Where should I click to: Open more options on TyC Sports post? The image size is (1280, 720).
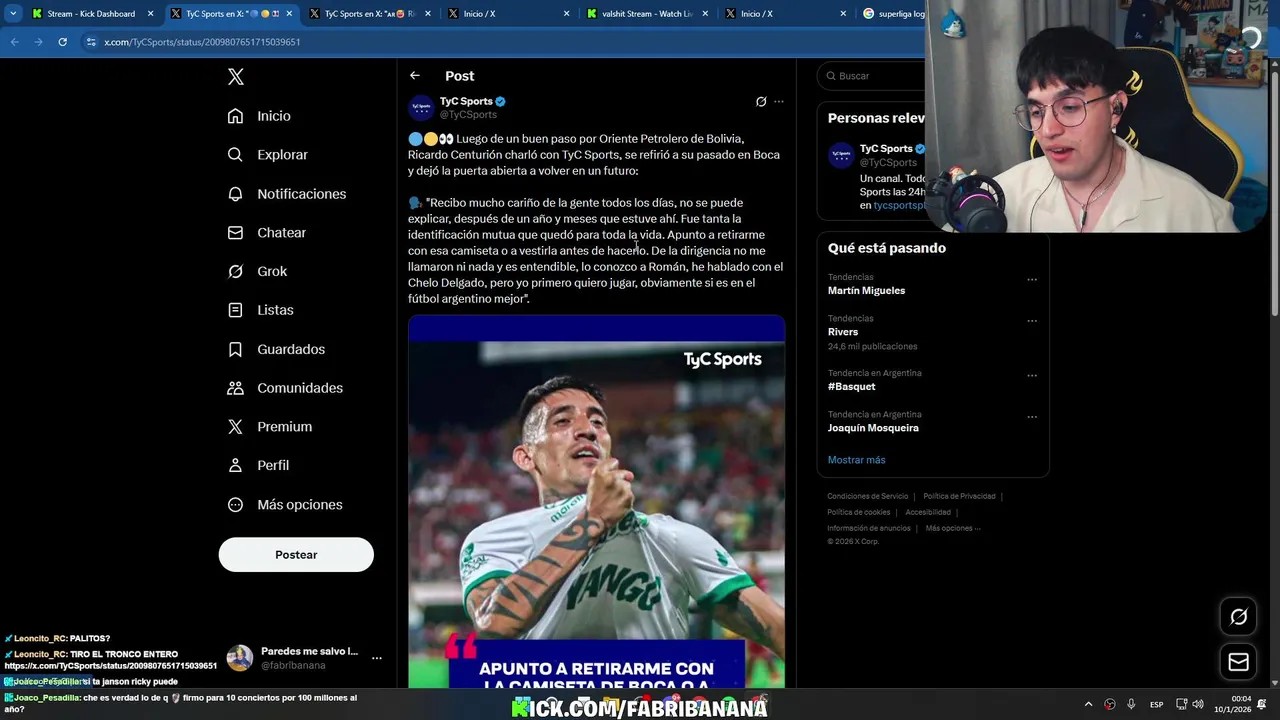(x=779, y=102)
